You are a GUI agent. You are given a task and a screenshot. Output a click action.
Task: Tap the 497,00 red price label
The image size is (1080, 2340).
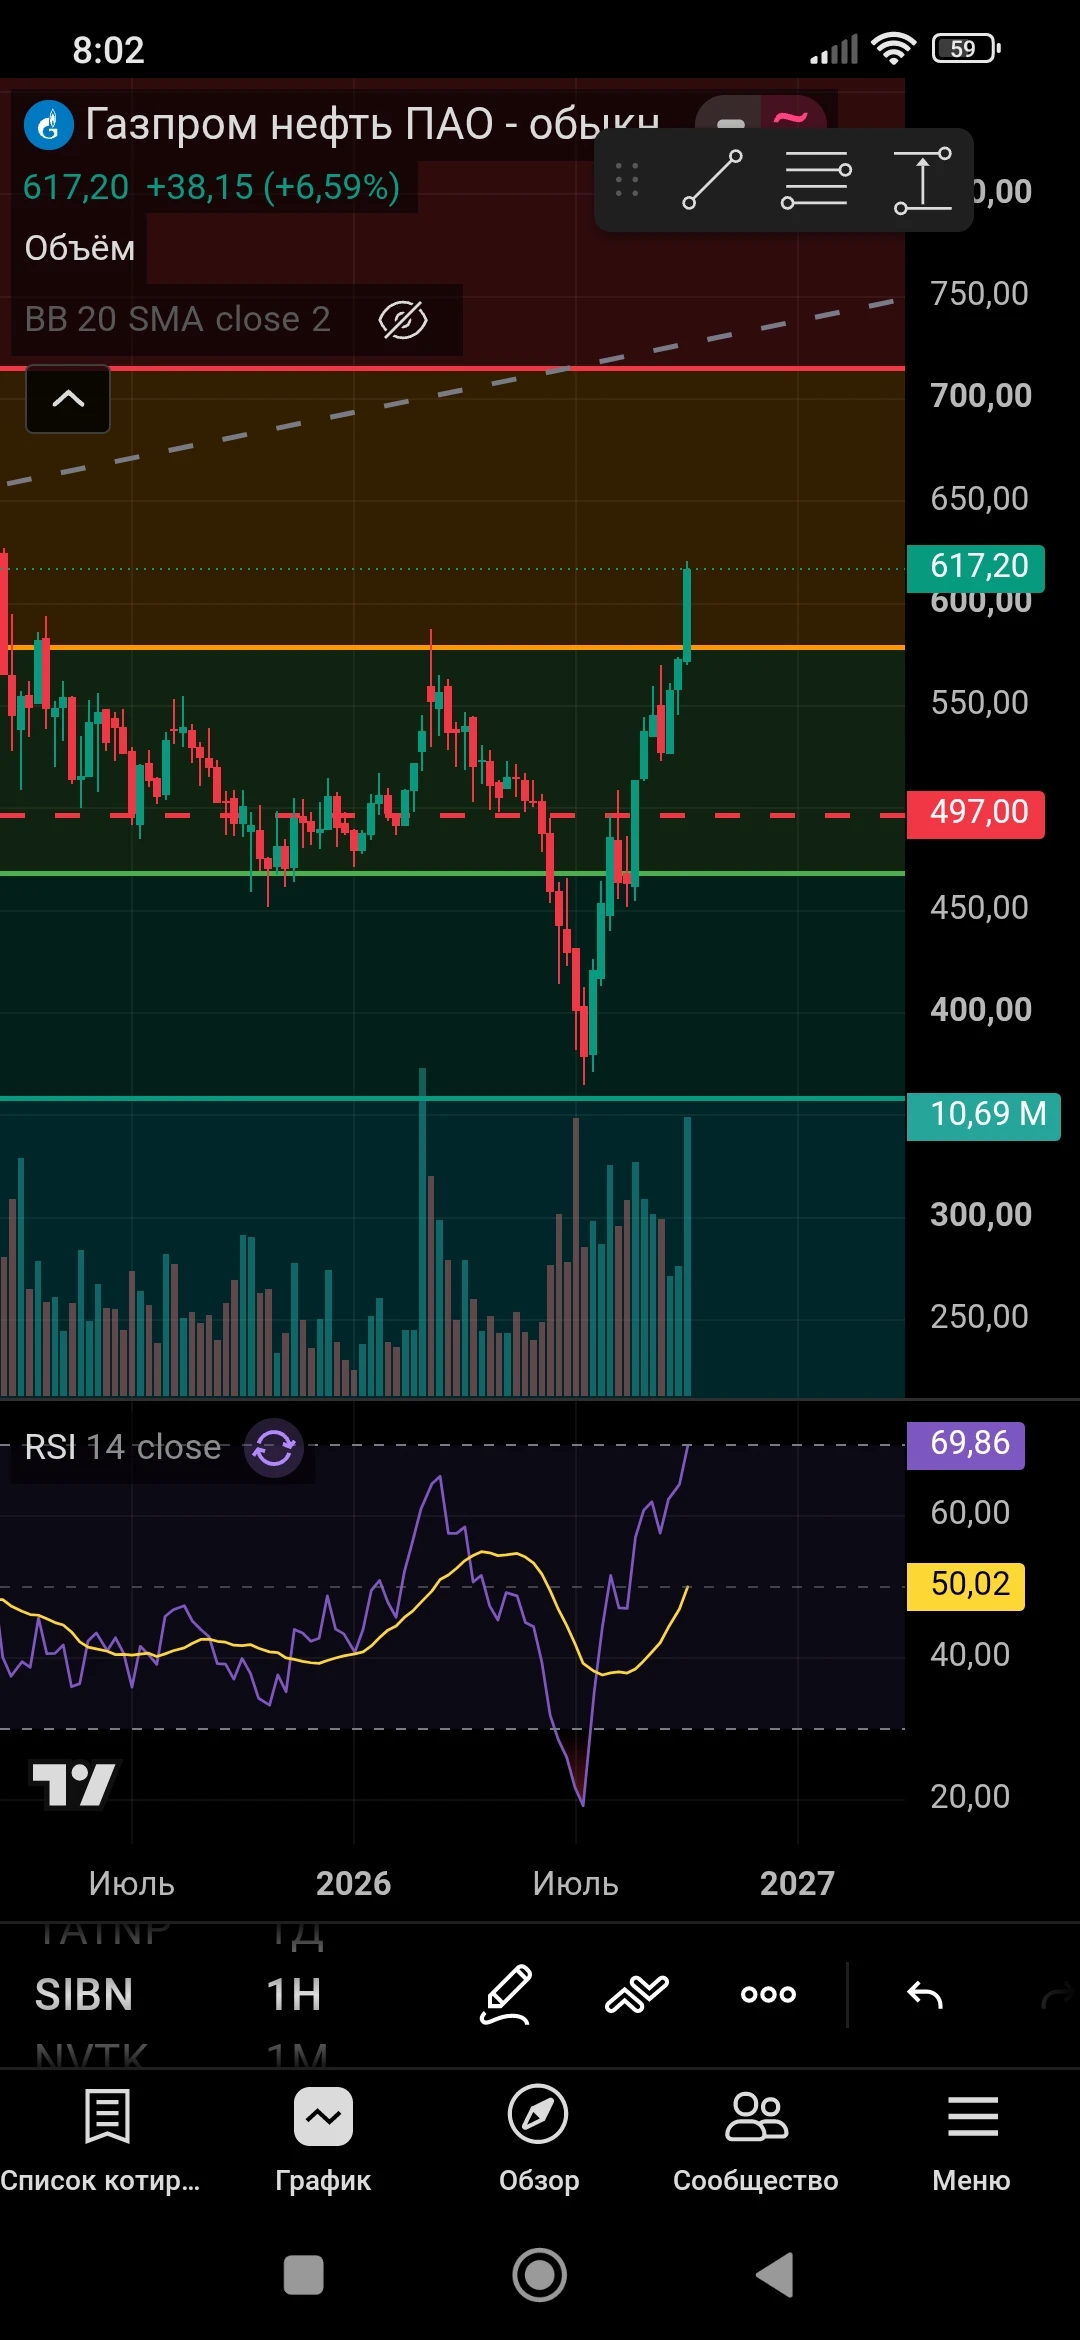[976, 812]
